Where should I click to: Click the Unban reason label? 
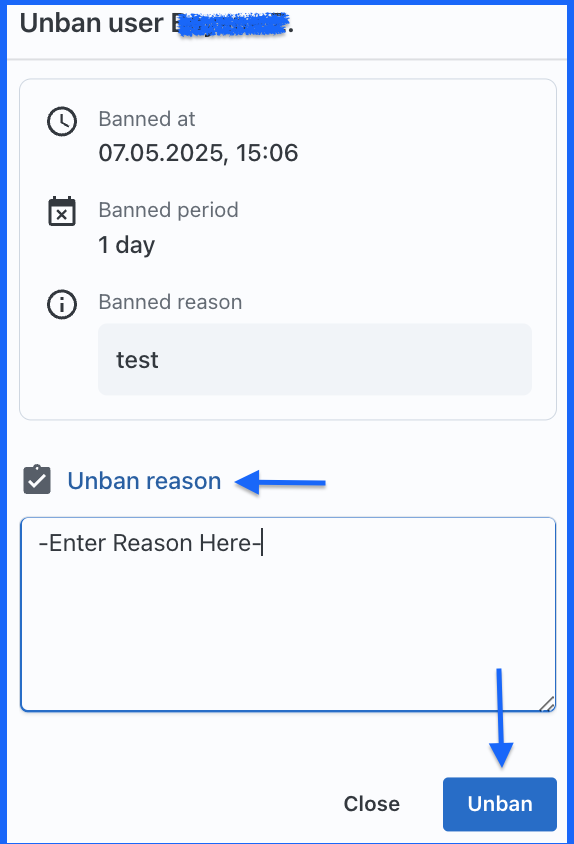[144, 481]
